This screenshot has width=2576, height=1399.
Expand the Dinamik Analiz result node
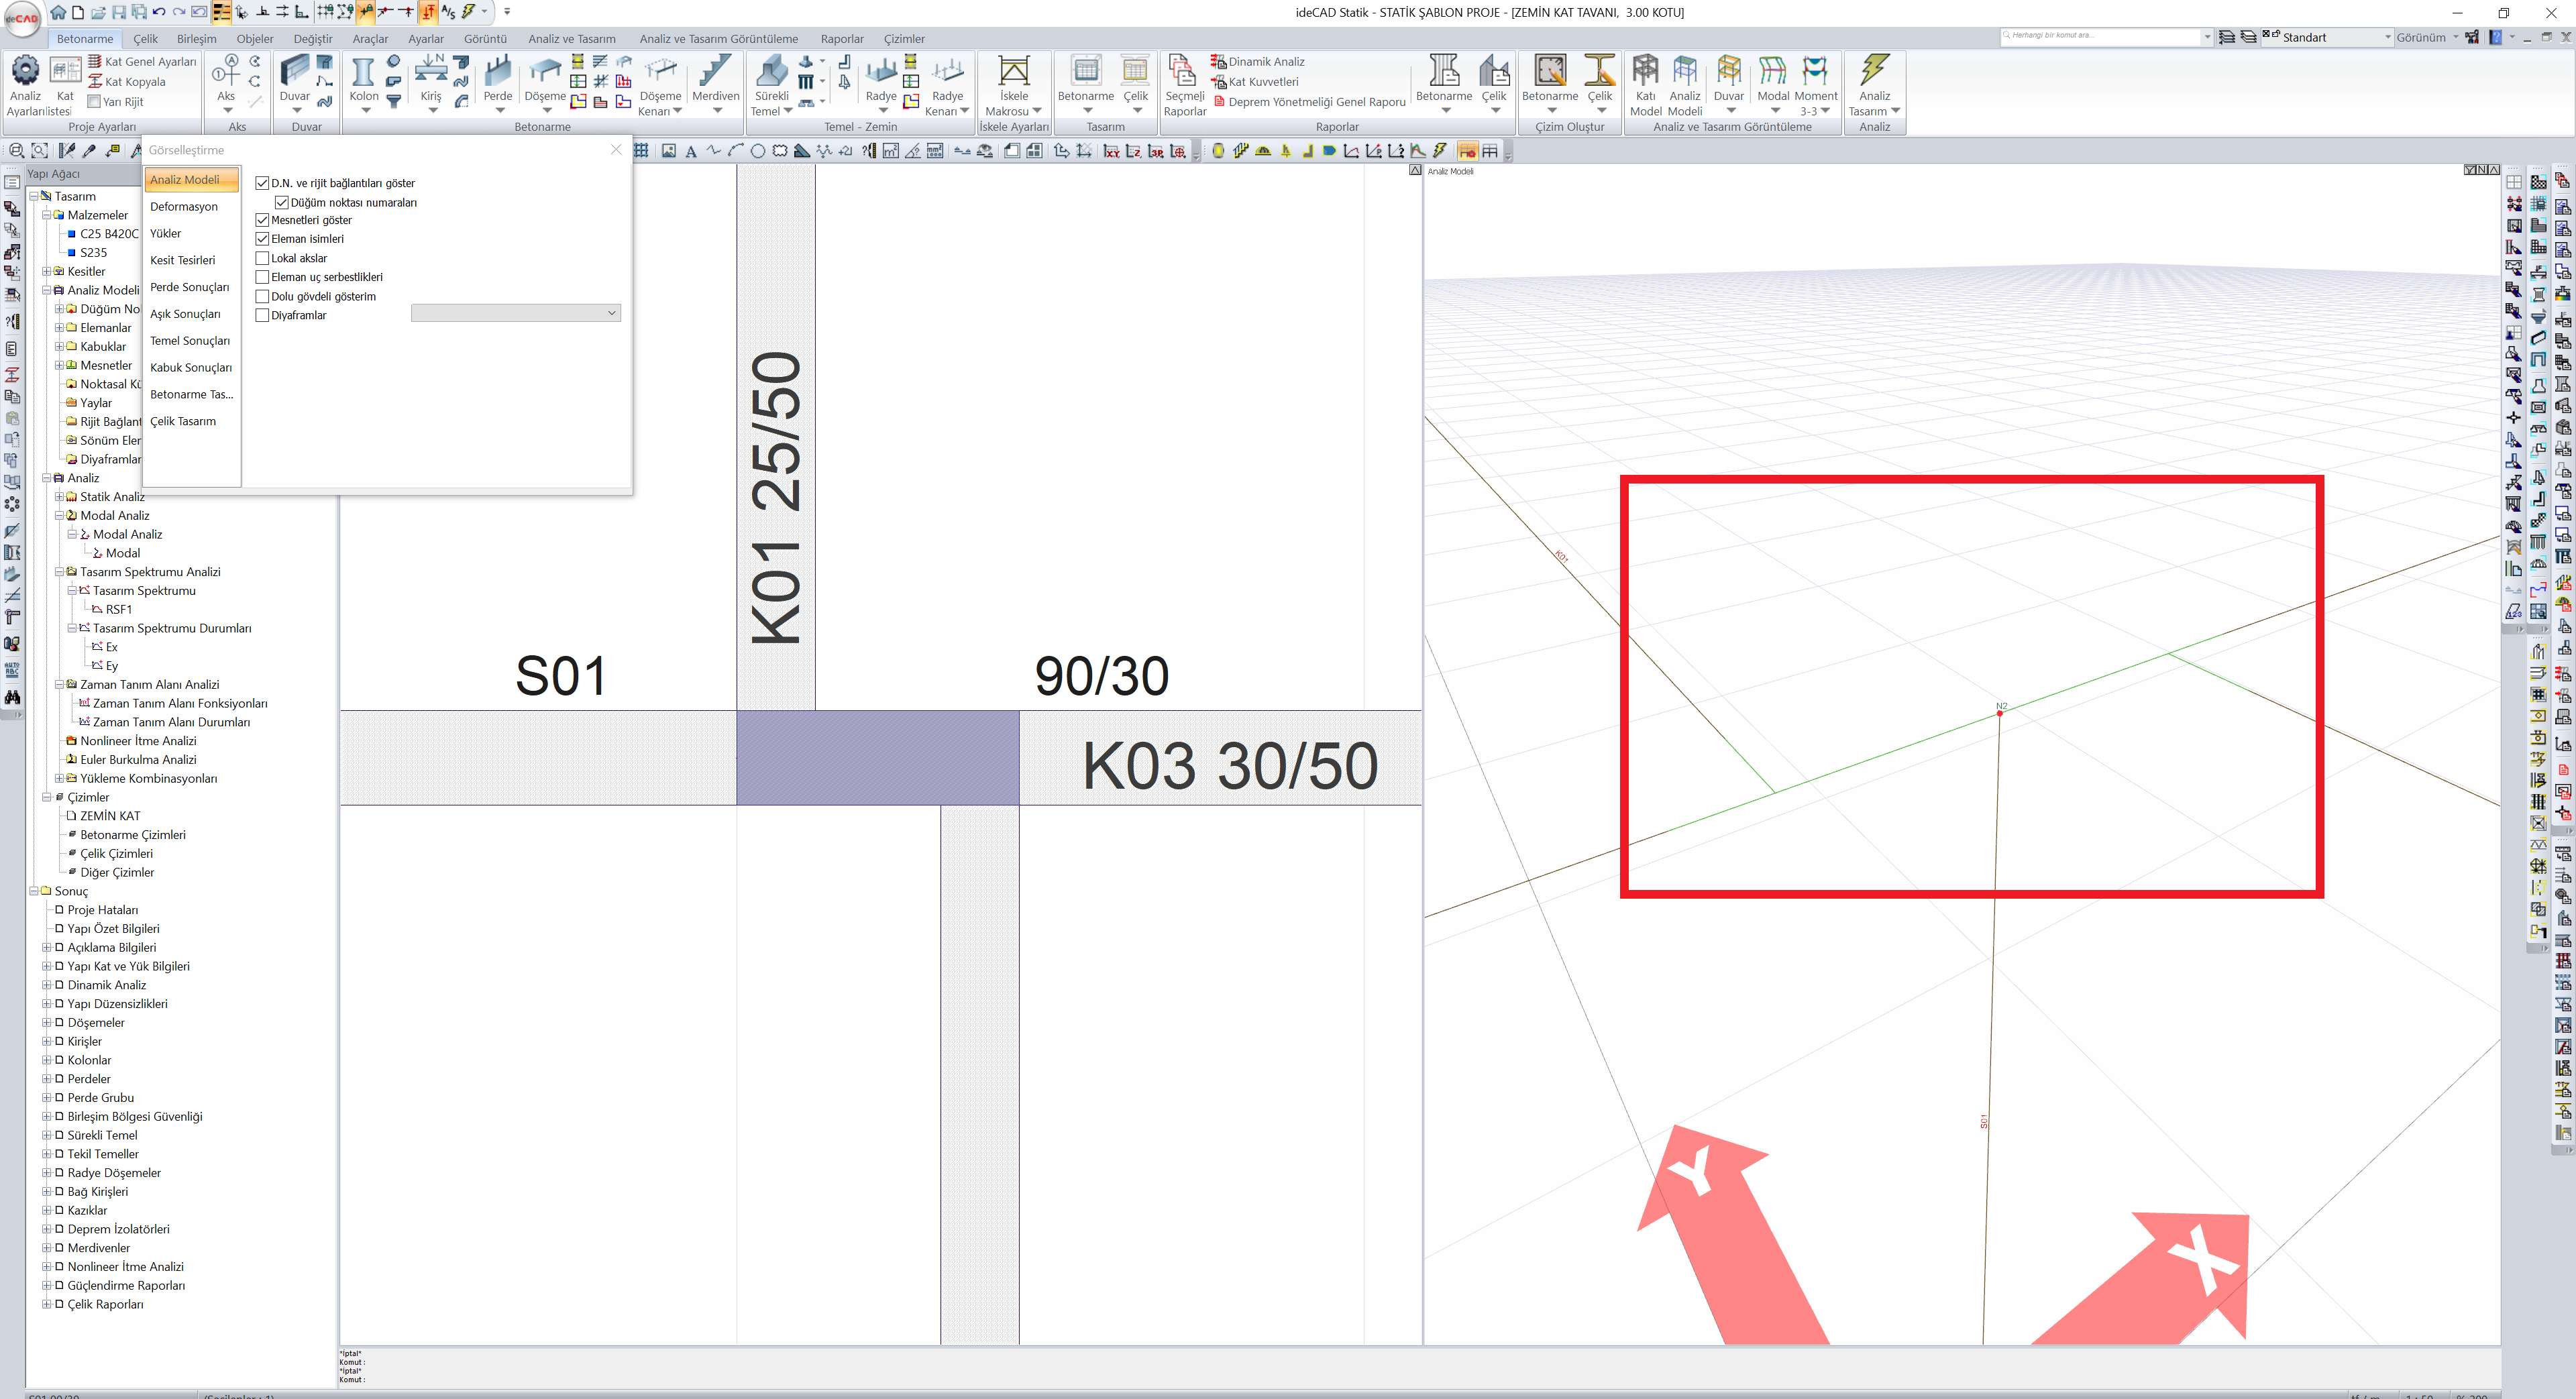click(x=46, y=985)
